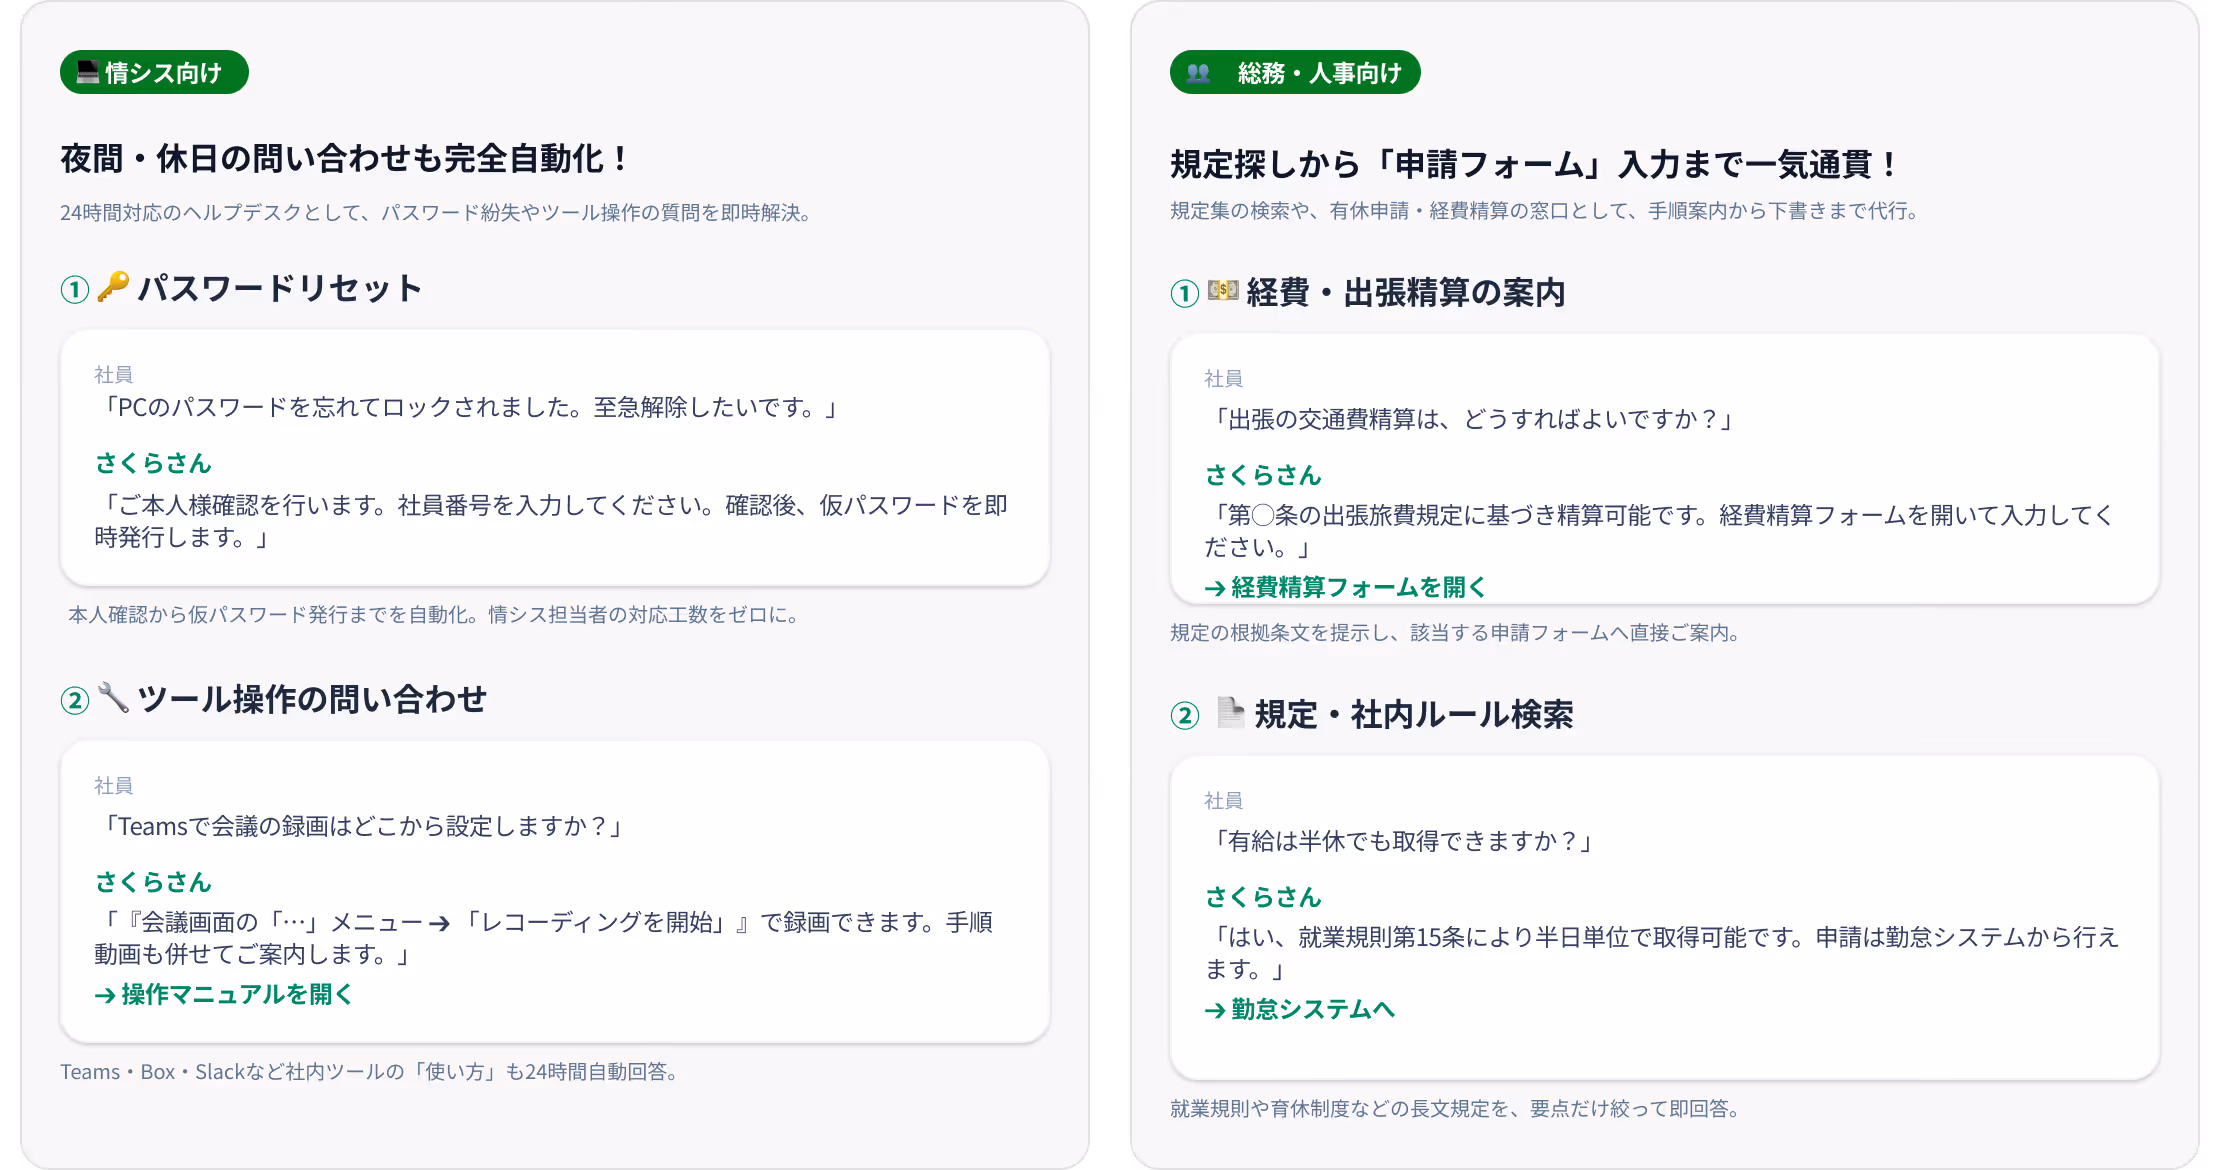Click the reply about レコーディングを開始
This screenshot has height=1170, width=2220.
tap(544, 938)
